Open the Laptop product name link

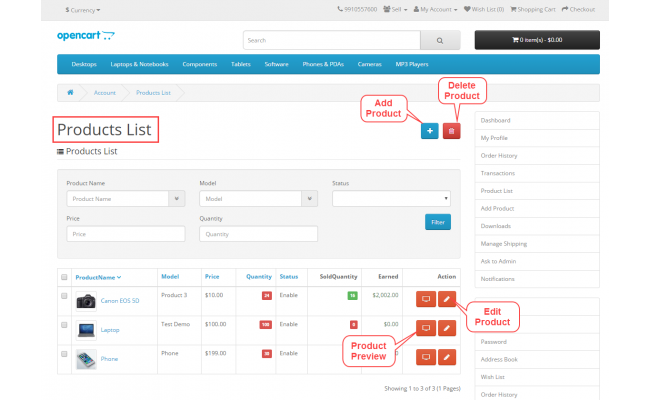[110, 330]
